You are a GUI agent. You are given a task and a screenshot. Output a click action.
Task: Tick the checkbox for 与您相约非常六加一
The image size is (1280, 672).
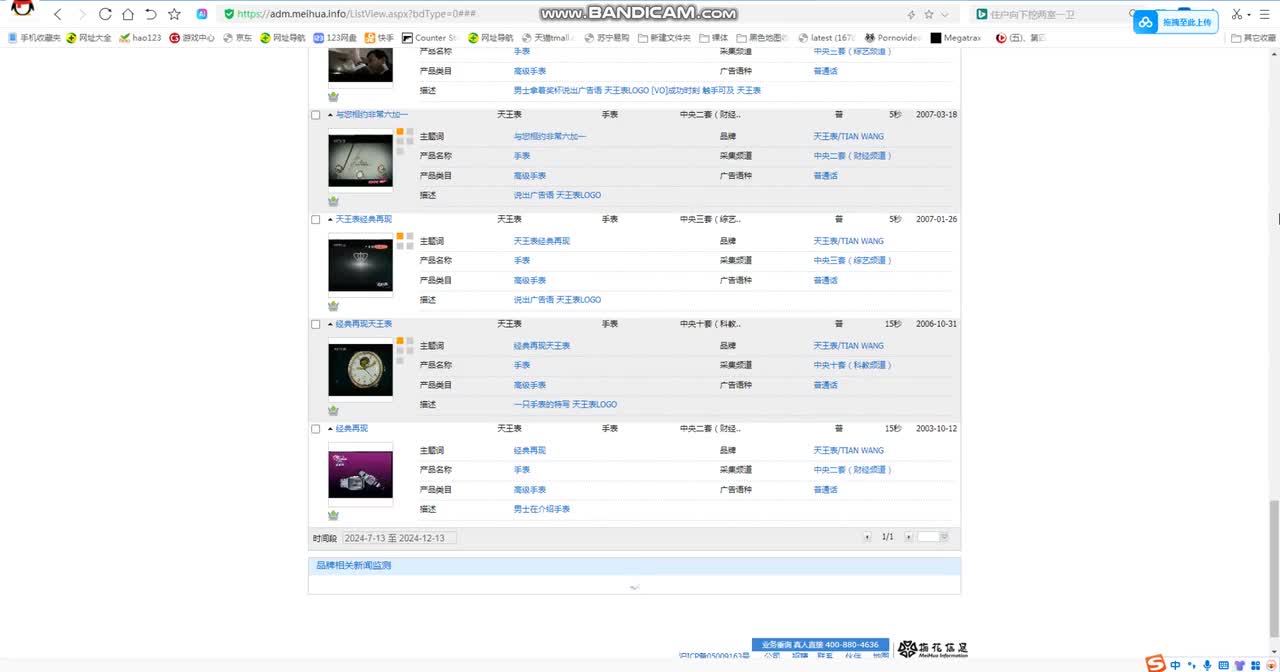316,115
